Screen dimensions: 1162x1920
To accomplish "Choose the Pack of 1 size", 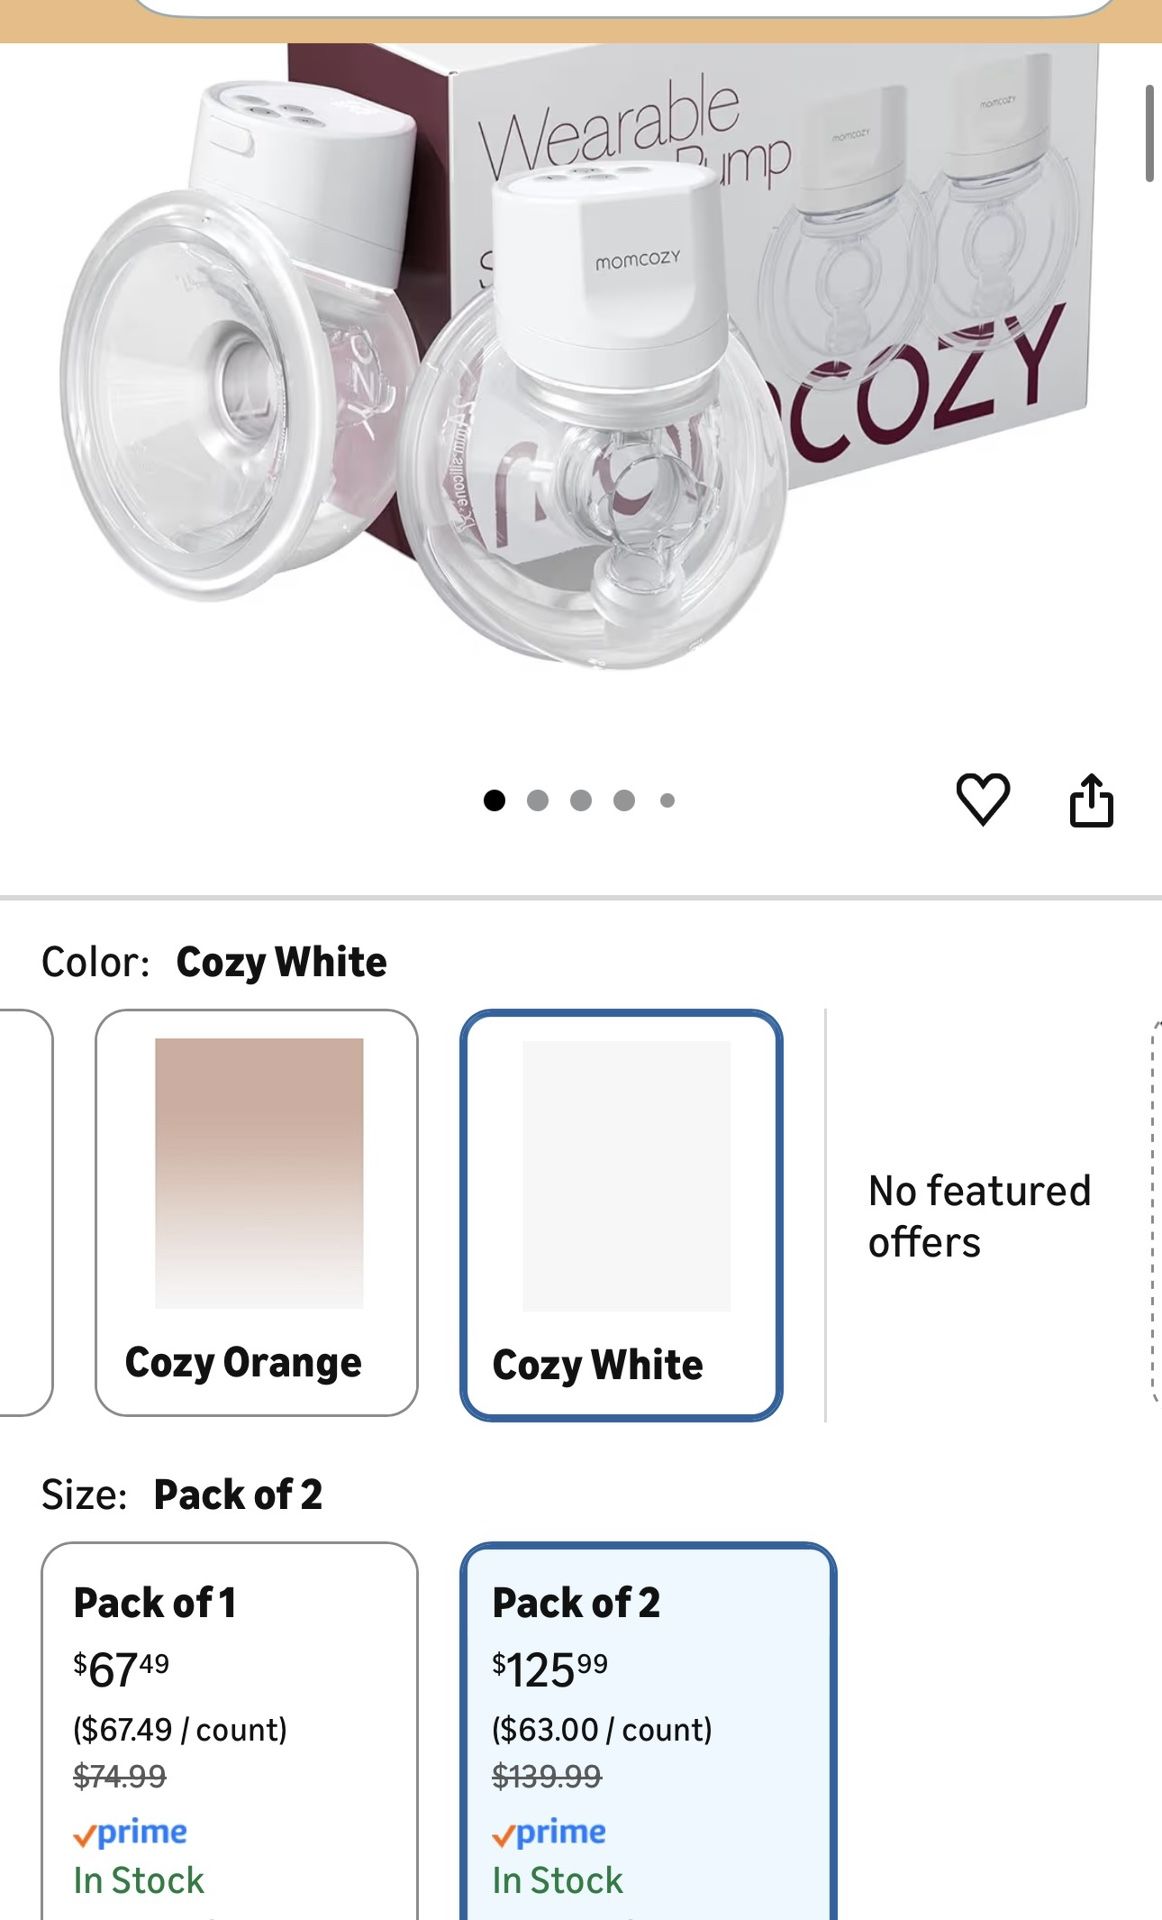I will pos(229,1730).
